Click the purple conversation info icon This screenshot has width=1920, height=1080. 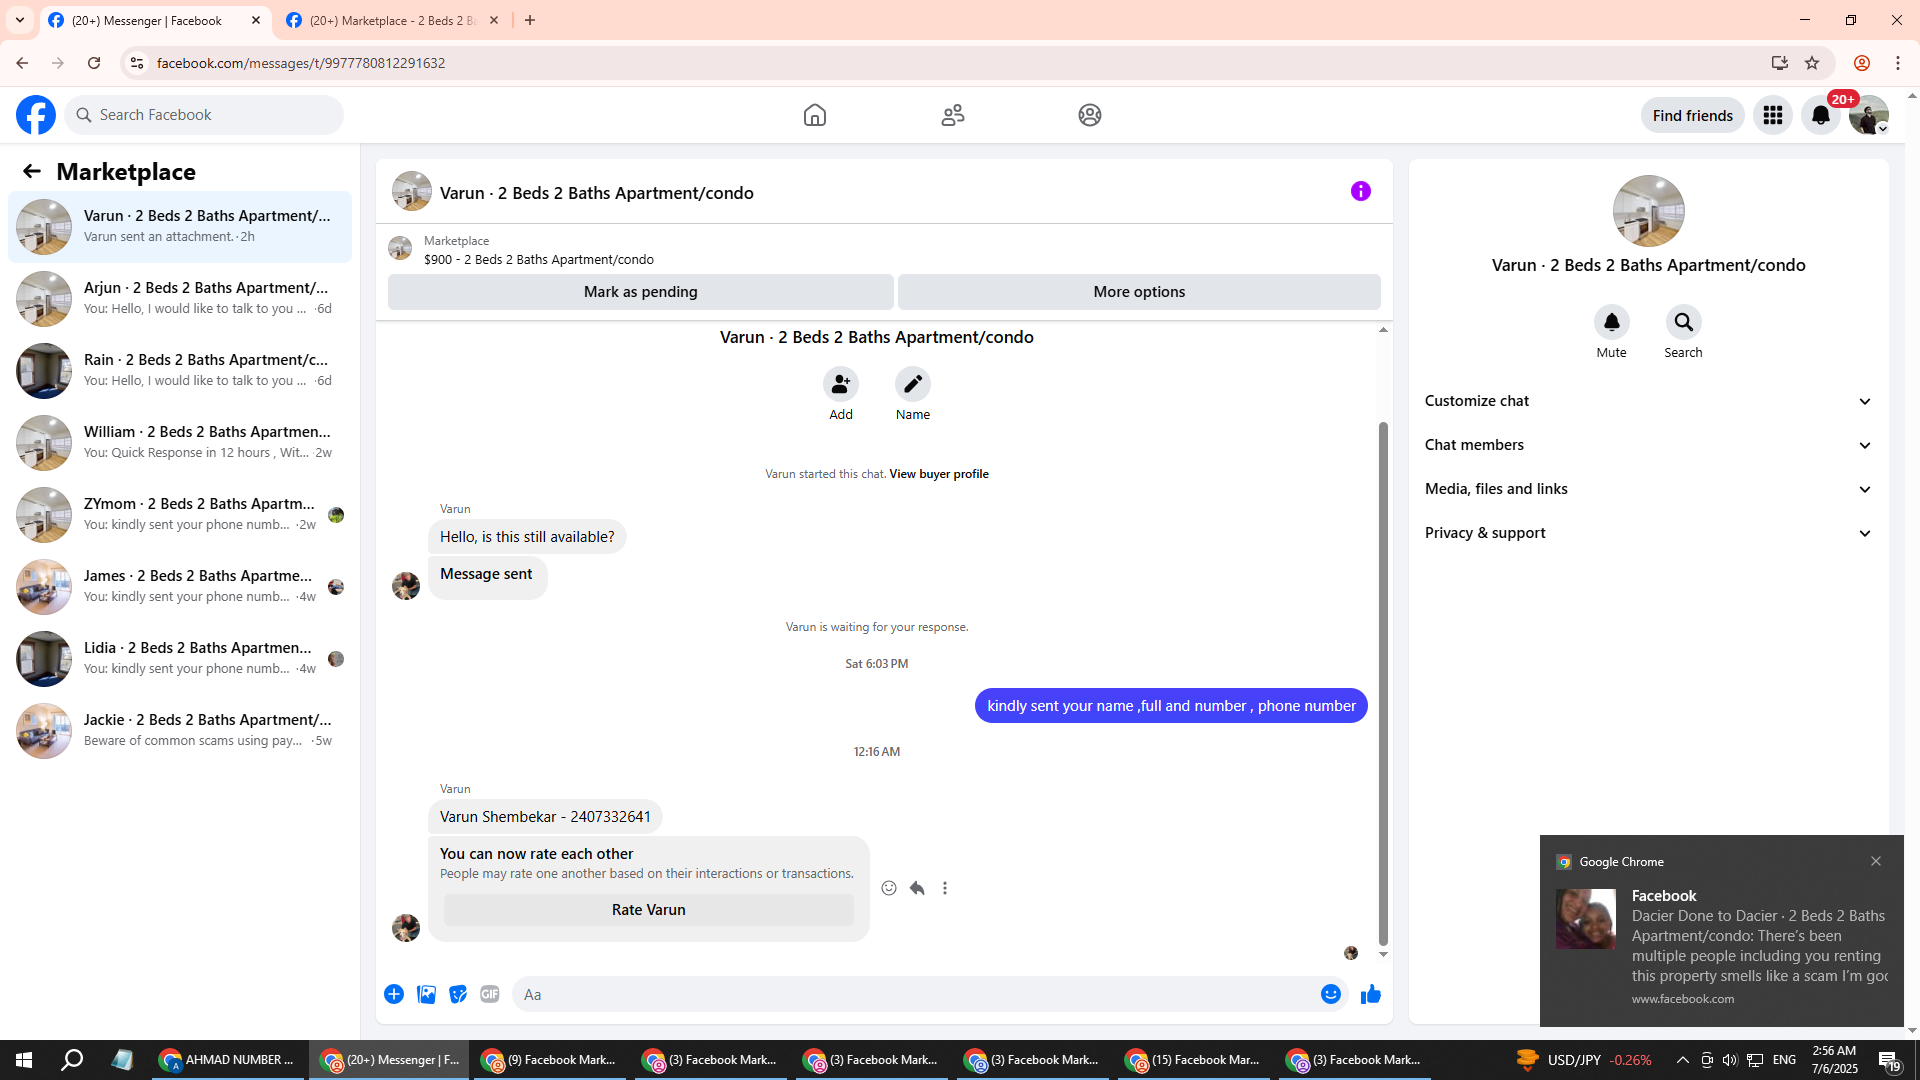pos(1360,191)
